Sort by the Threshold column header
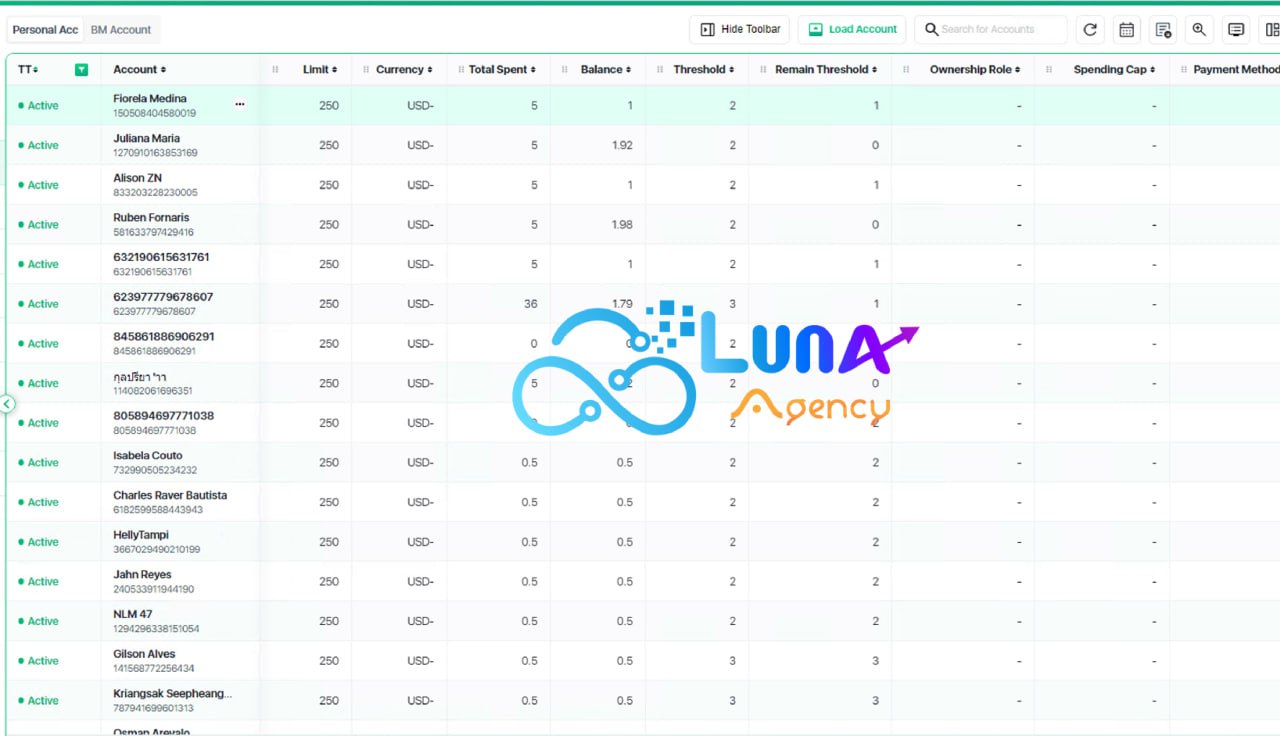 coord(704,70)
